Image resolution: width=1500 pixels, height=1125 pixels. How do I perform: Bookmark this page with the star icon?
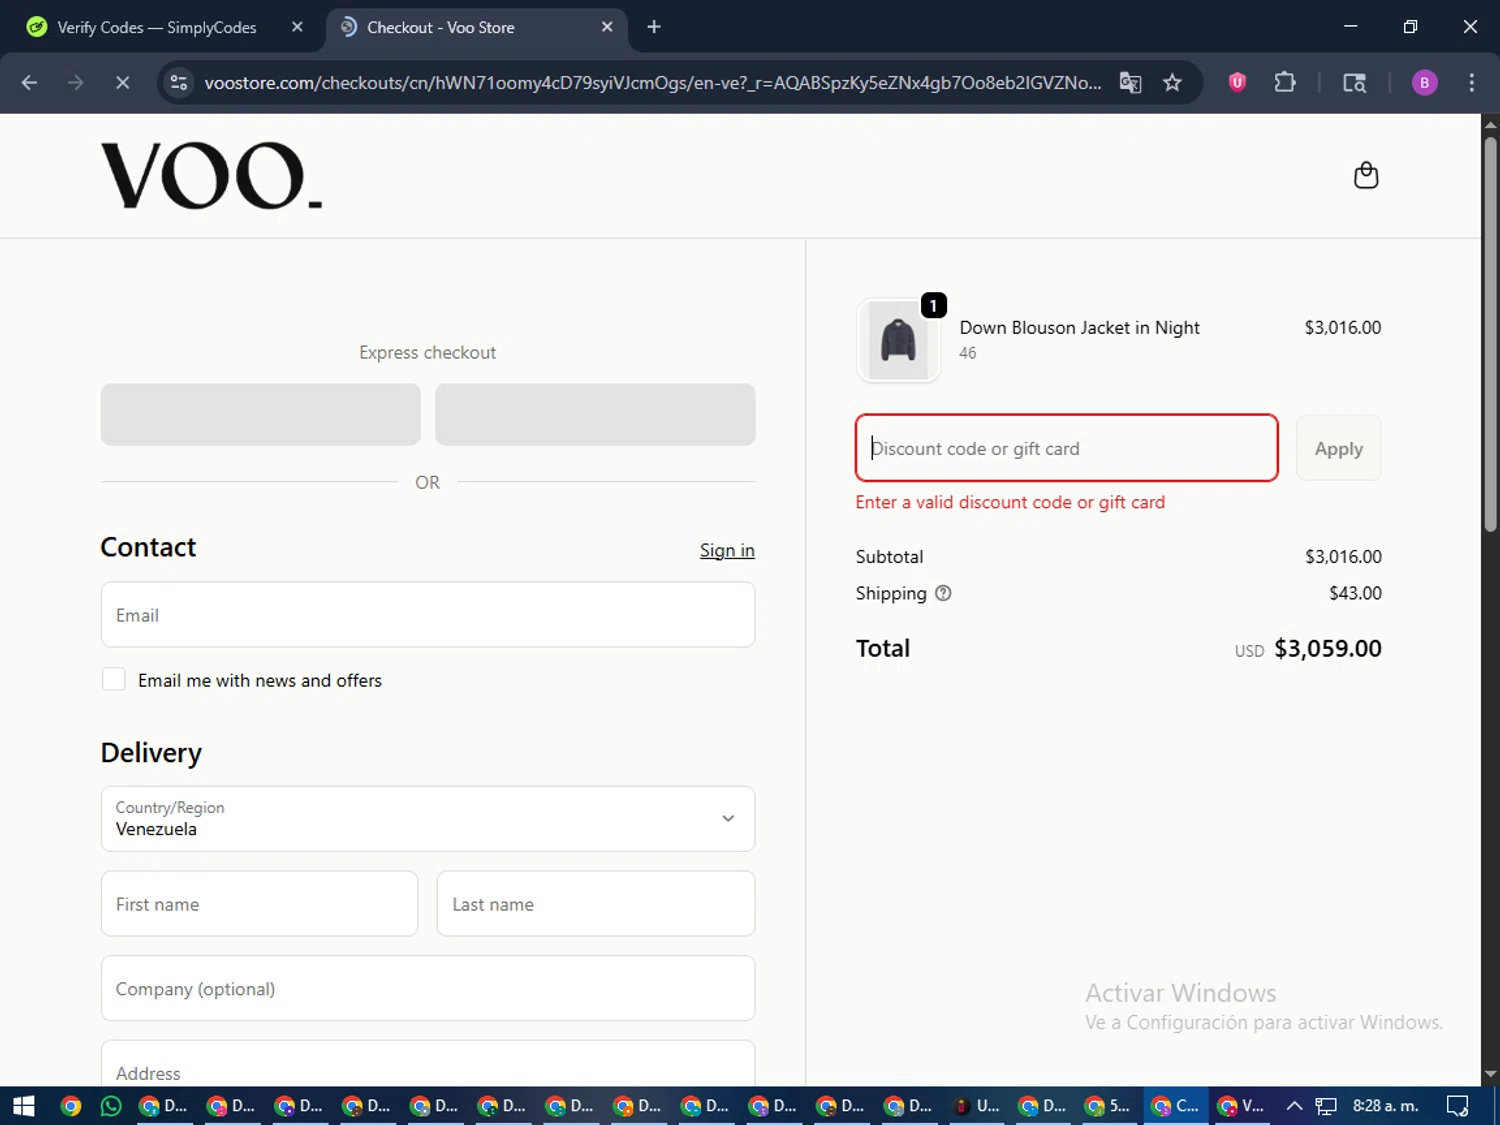point(1172,83)
